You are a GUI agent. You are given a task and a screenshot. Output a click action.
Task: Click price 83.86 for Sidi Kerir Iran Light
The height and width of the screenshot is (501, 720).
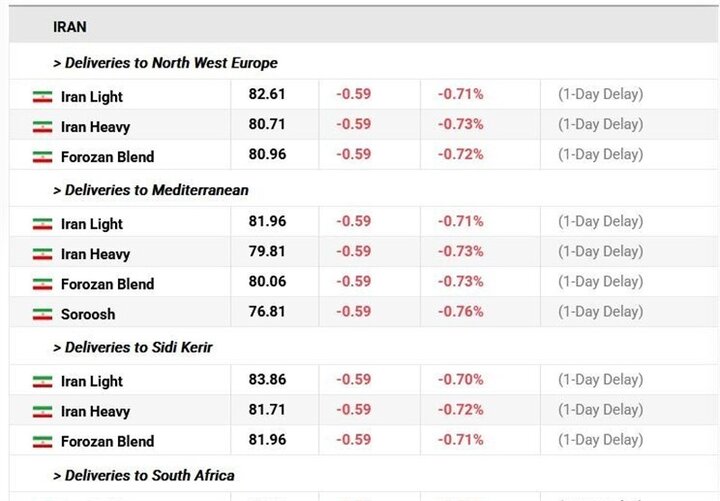[267, 379]
